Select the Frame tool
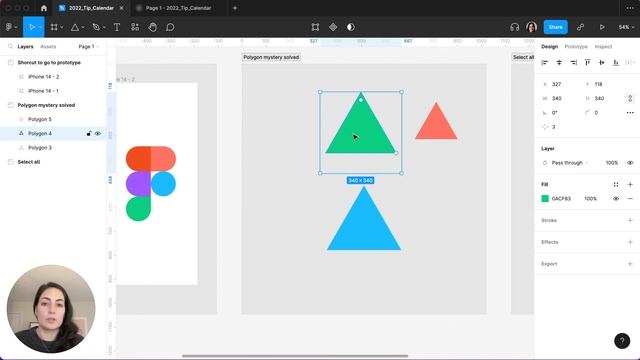This screenshot has width=640, height=360. point(54,27)
